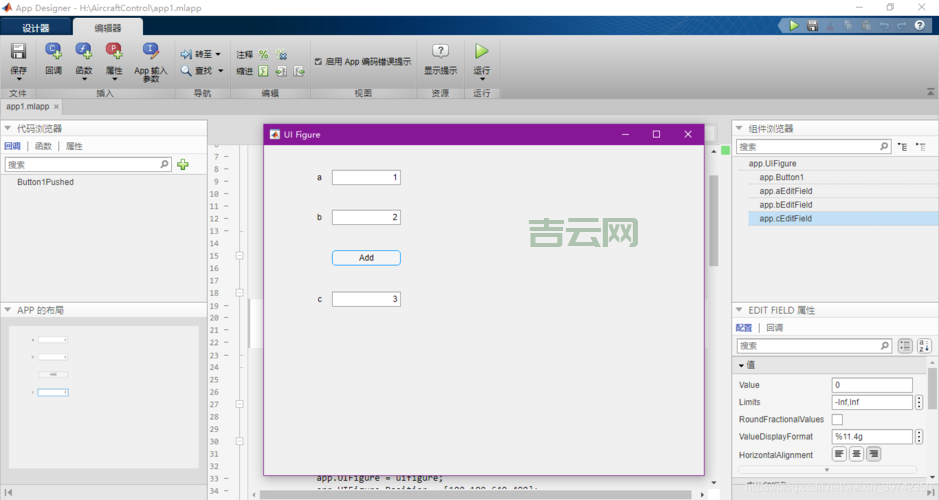Click the comment percent icon

263,54
